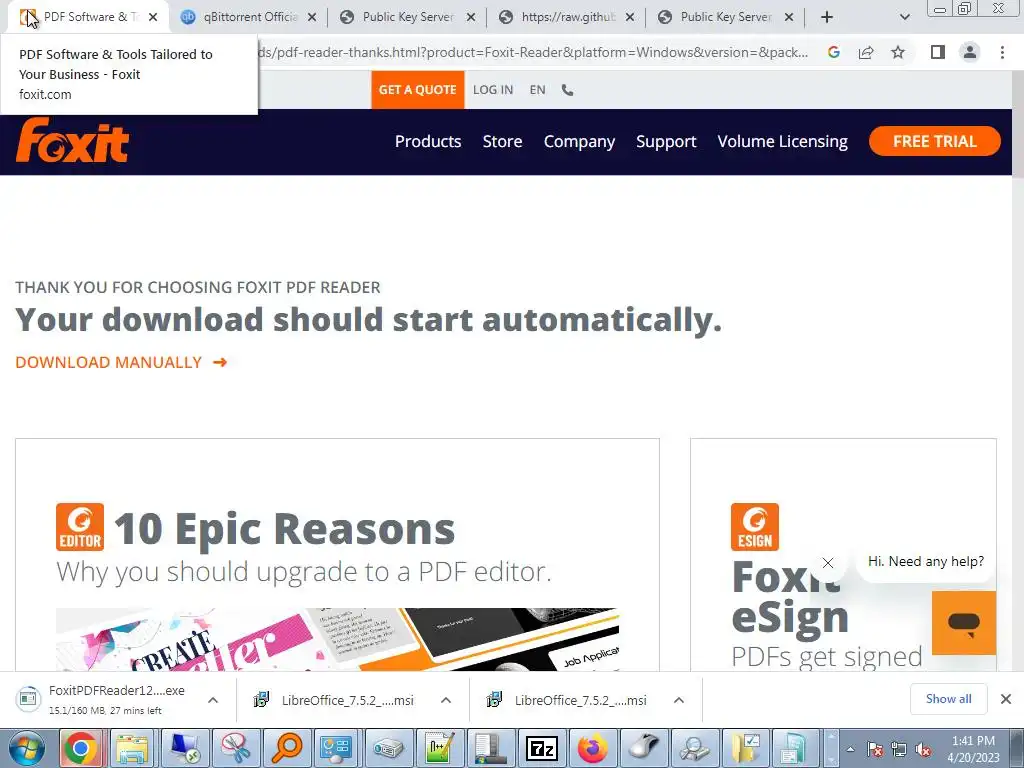Click the network tray icon

click(x=899, y=750)
